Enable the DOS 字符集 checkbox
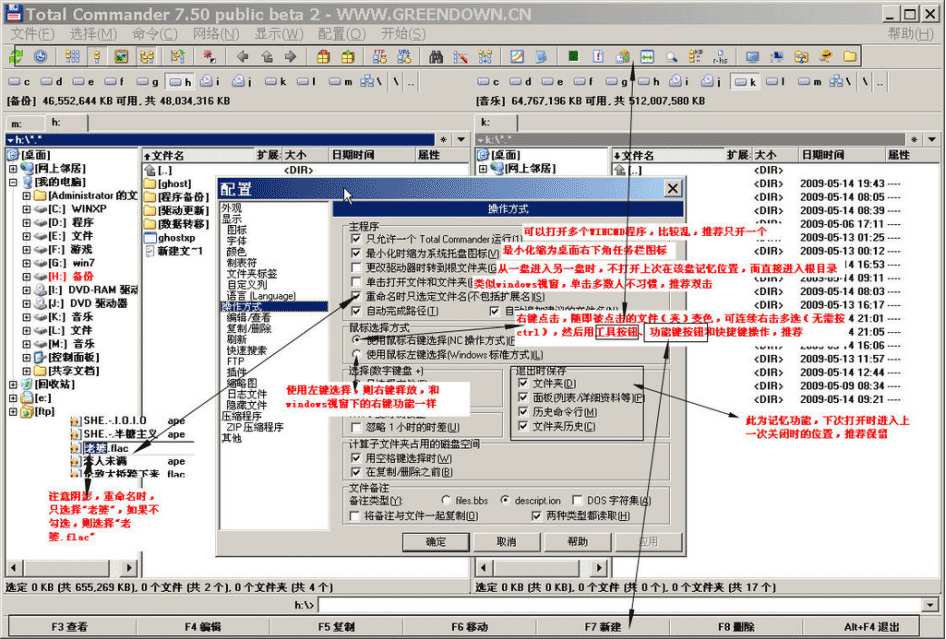Image resolution: width=946 pixels, height=639 pixels. click(576, 500)
